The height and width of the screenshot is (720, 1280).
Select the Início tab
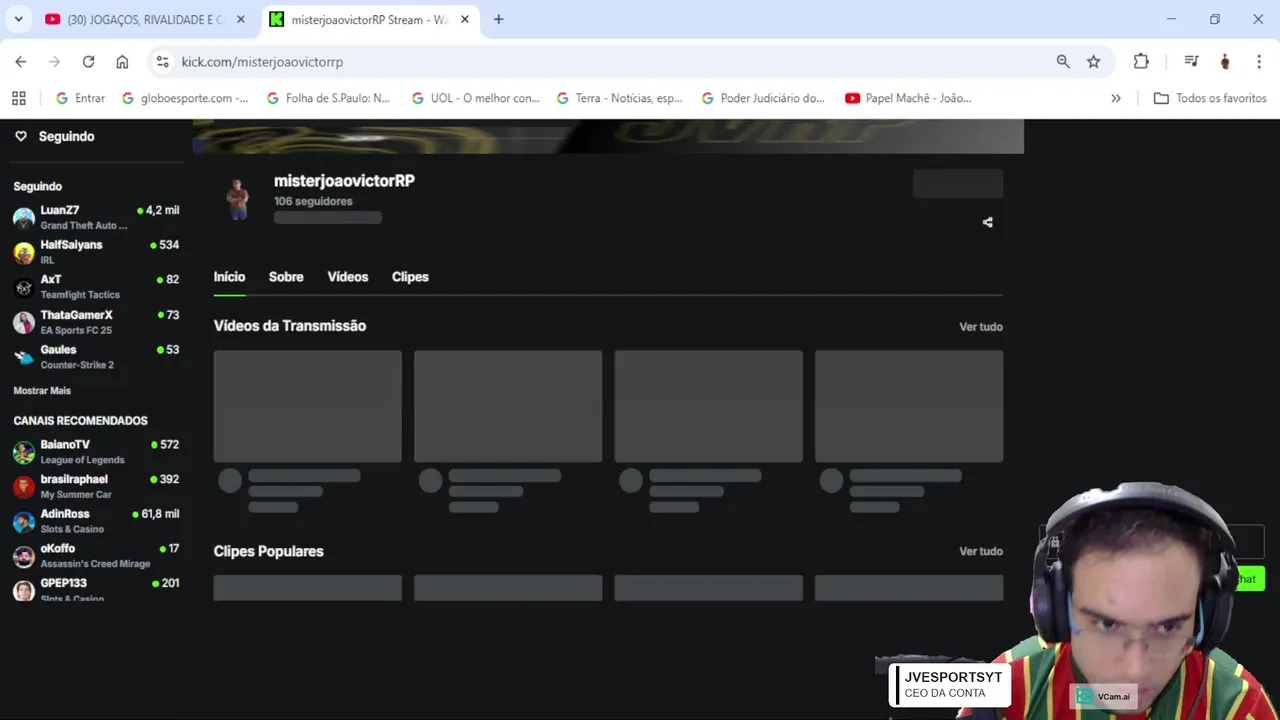coord(229,277)
